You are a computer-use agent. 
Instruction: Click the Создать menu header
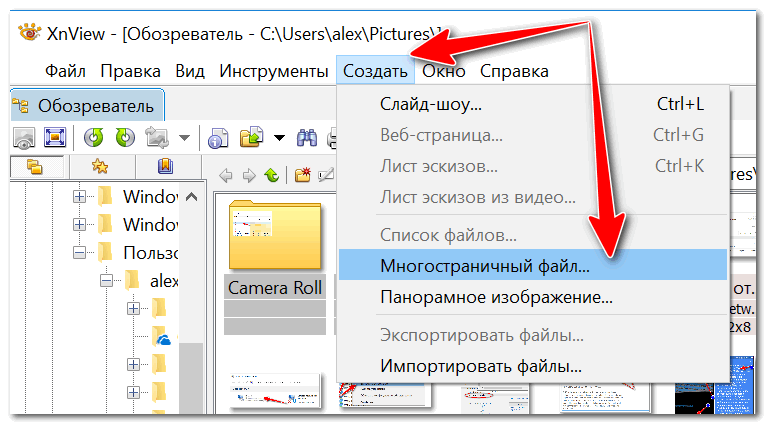coord(375,71)
